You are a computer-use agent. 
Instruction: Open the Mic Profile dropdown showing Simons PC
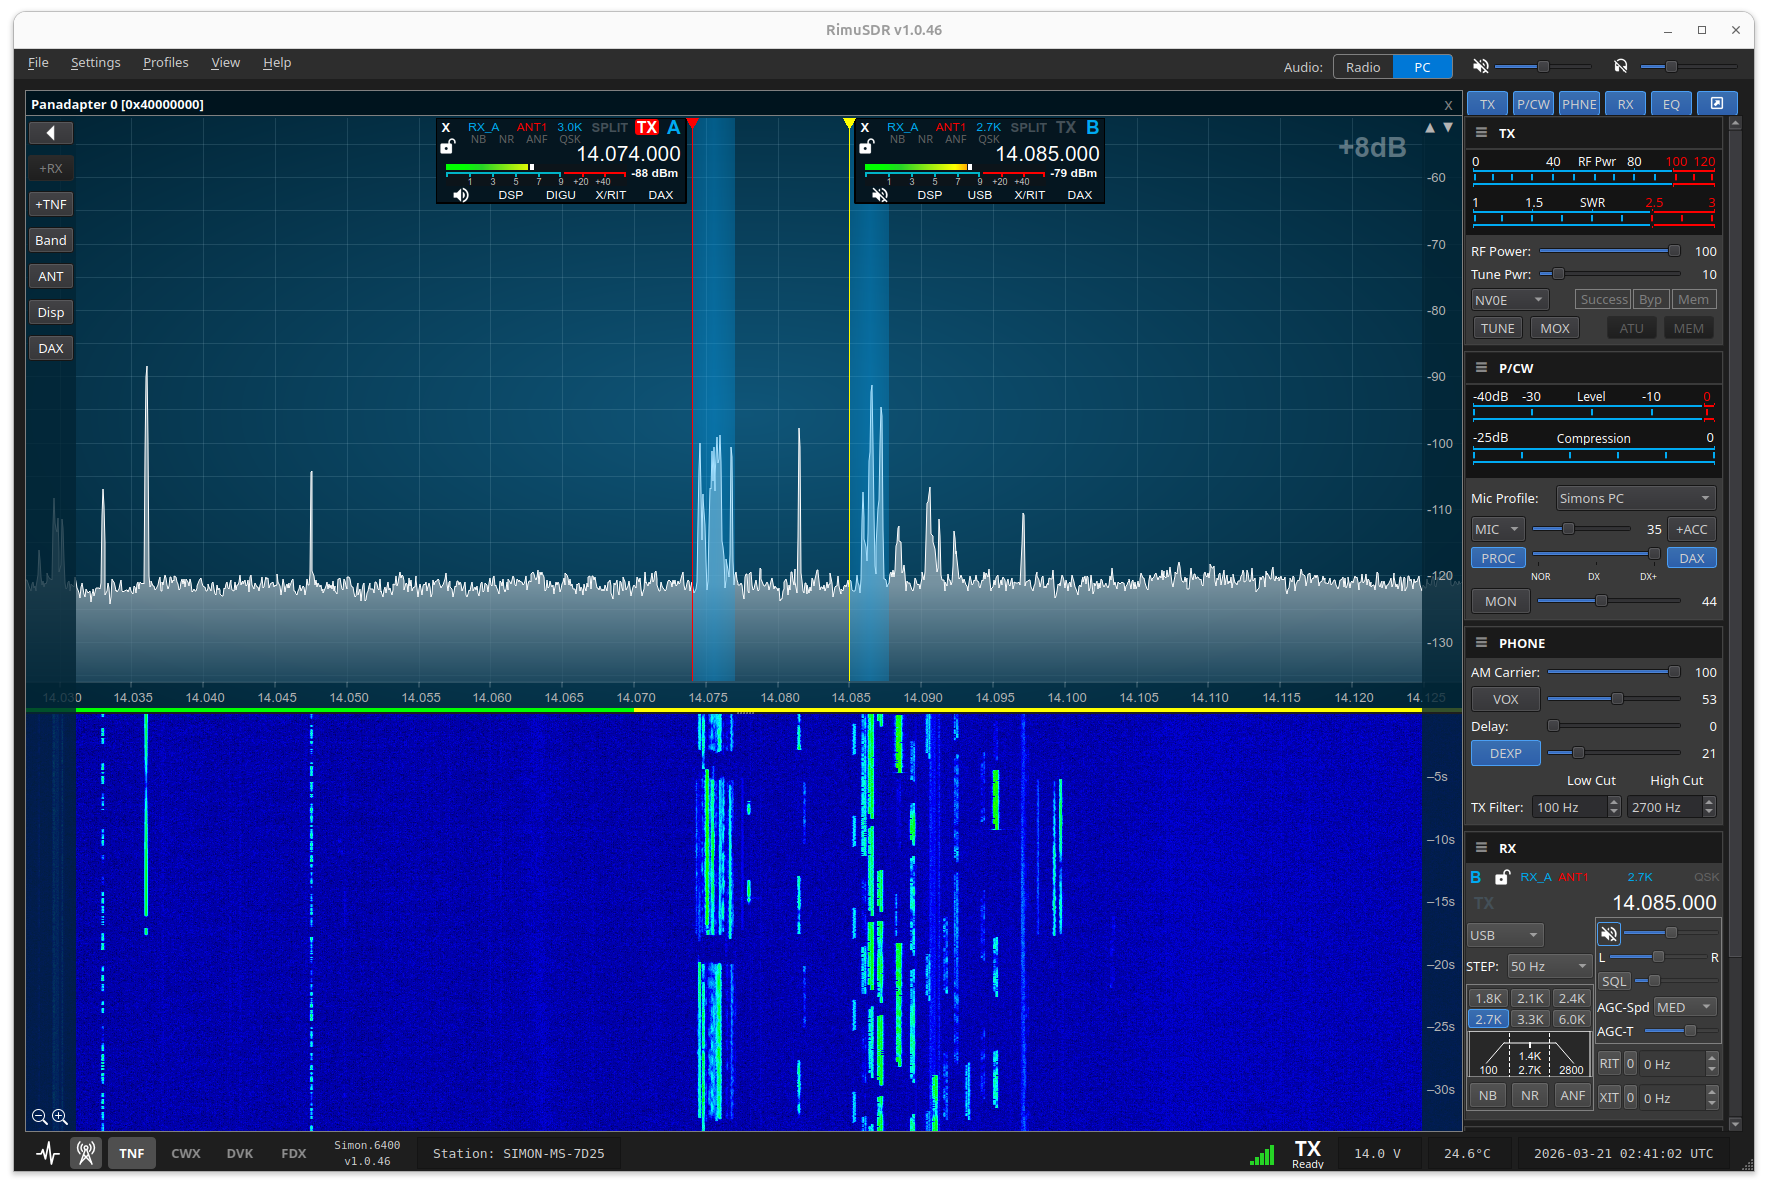(x=1634, y=497)
